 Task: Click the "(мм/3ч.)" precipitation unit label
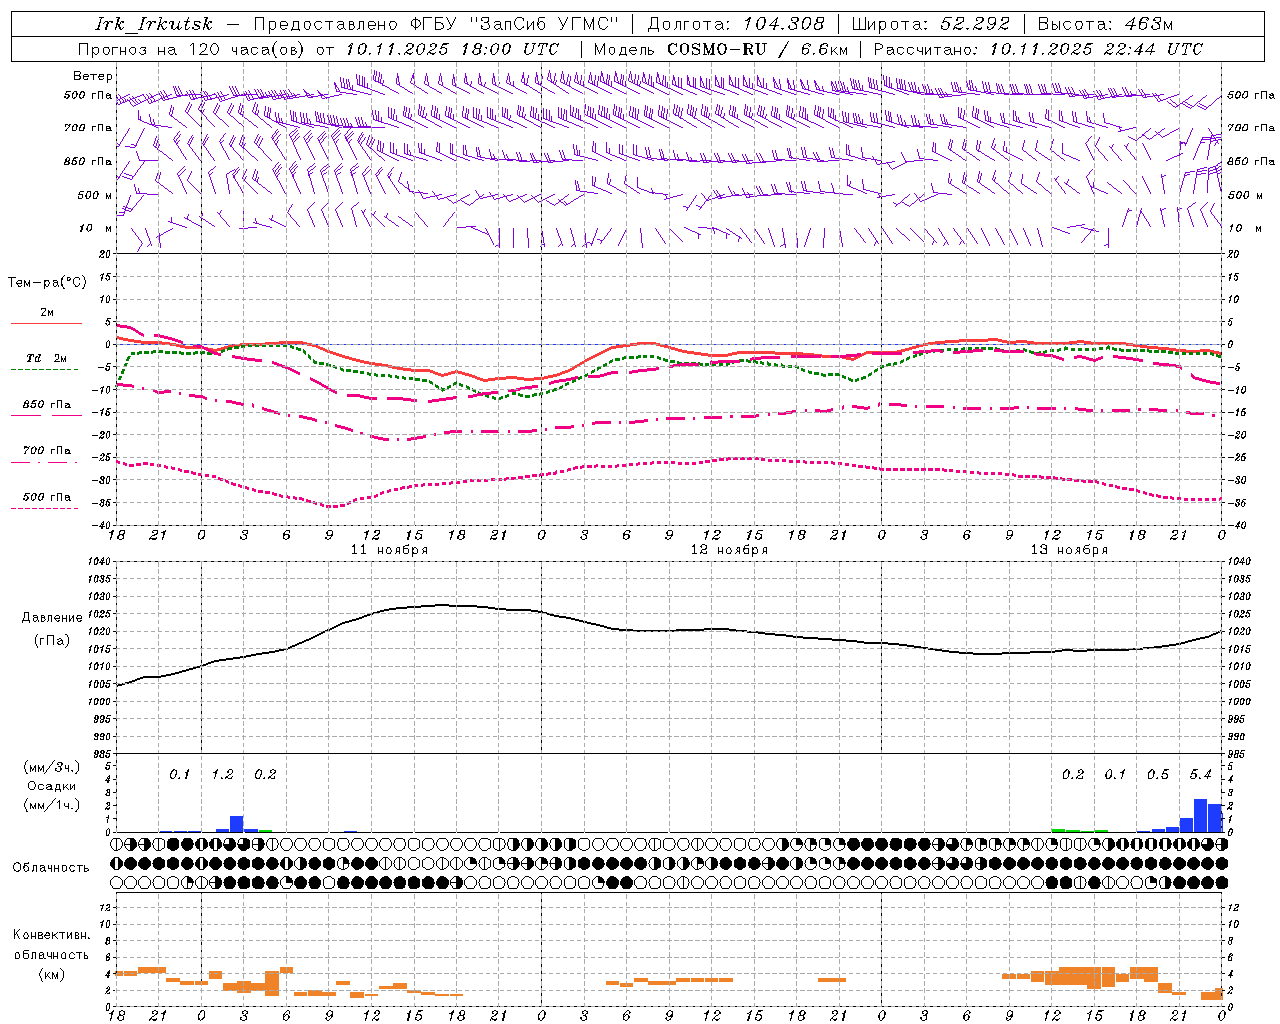tap(52, 768)
